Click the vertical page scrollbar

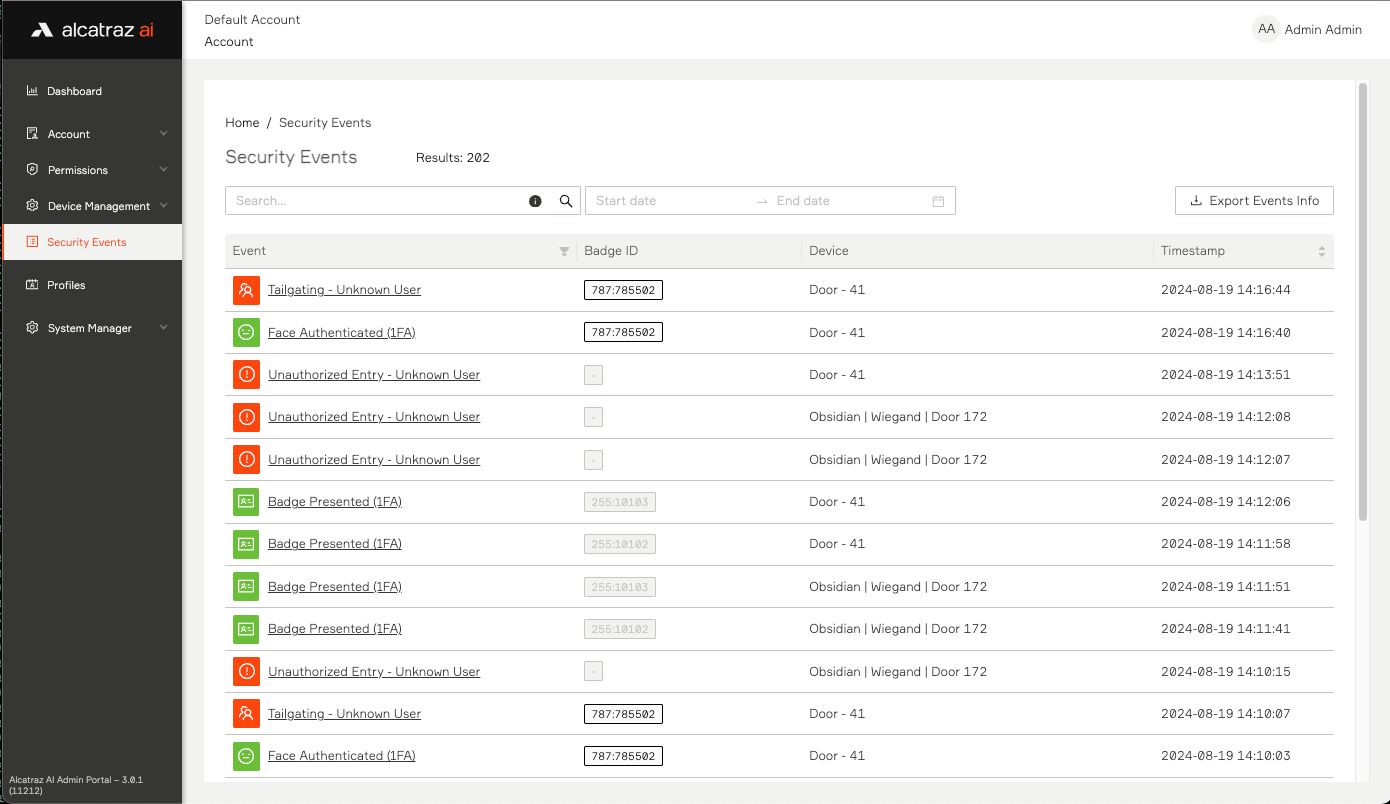[x=1362, y=300]
